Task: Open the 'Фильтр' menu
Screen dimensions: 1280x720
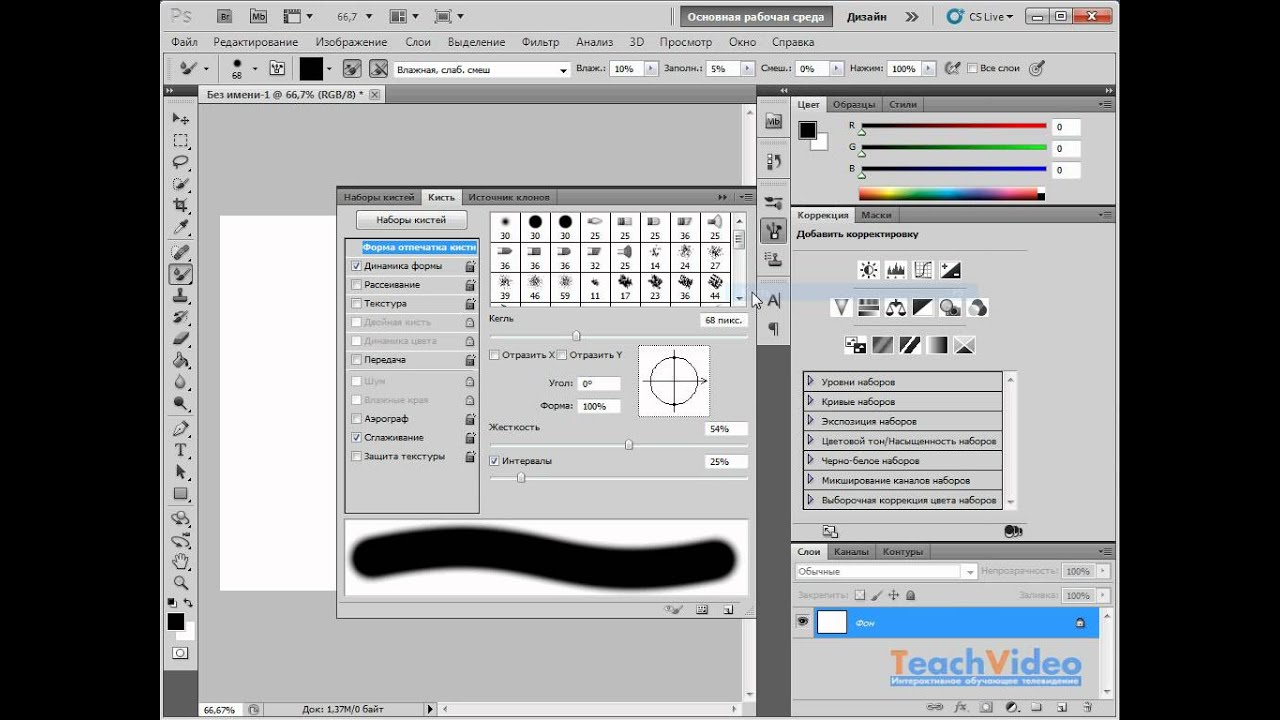Action: click(x=540, y=42)
